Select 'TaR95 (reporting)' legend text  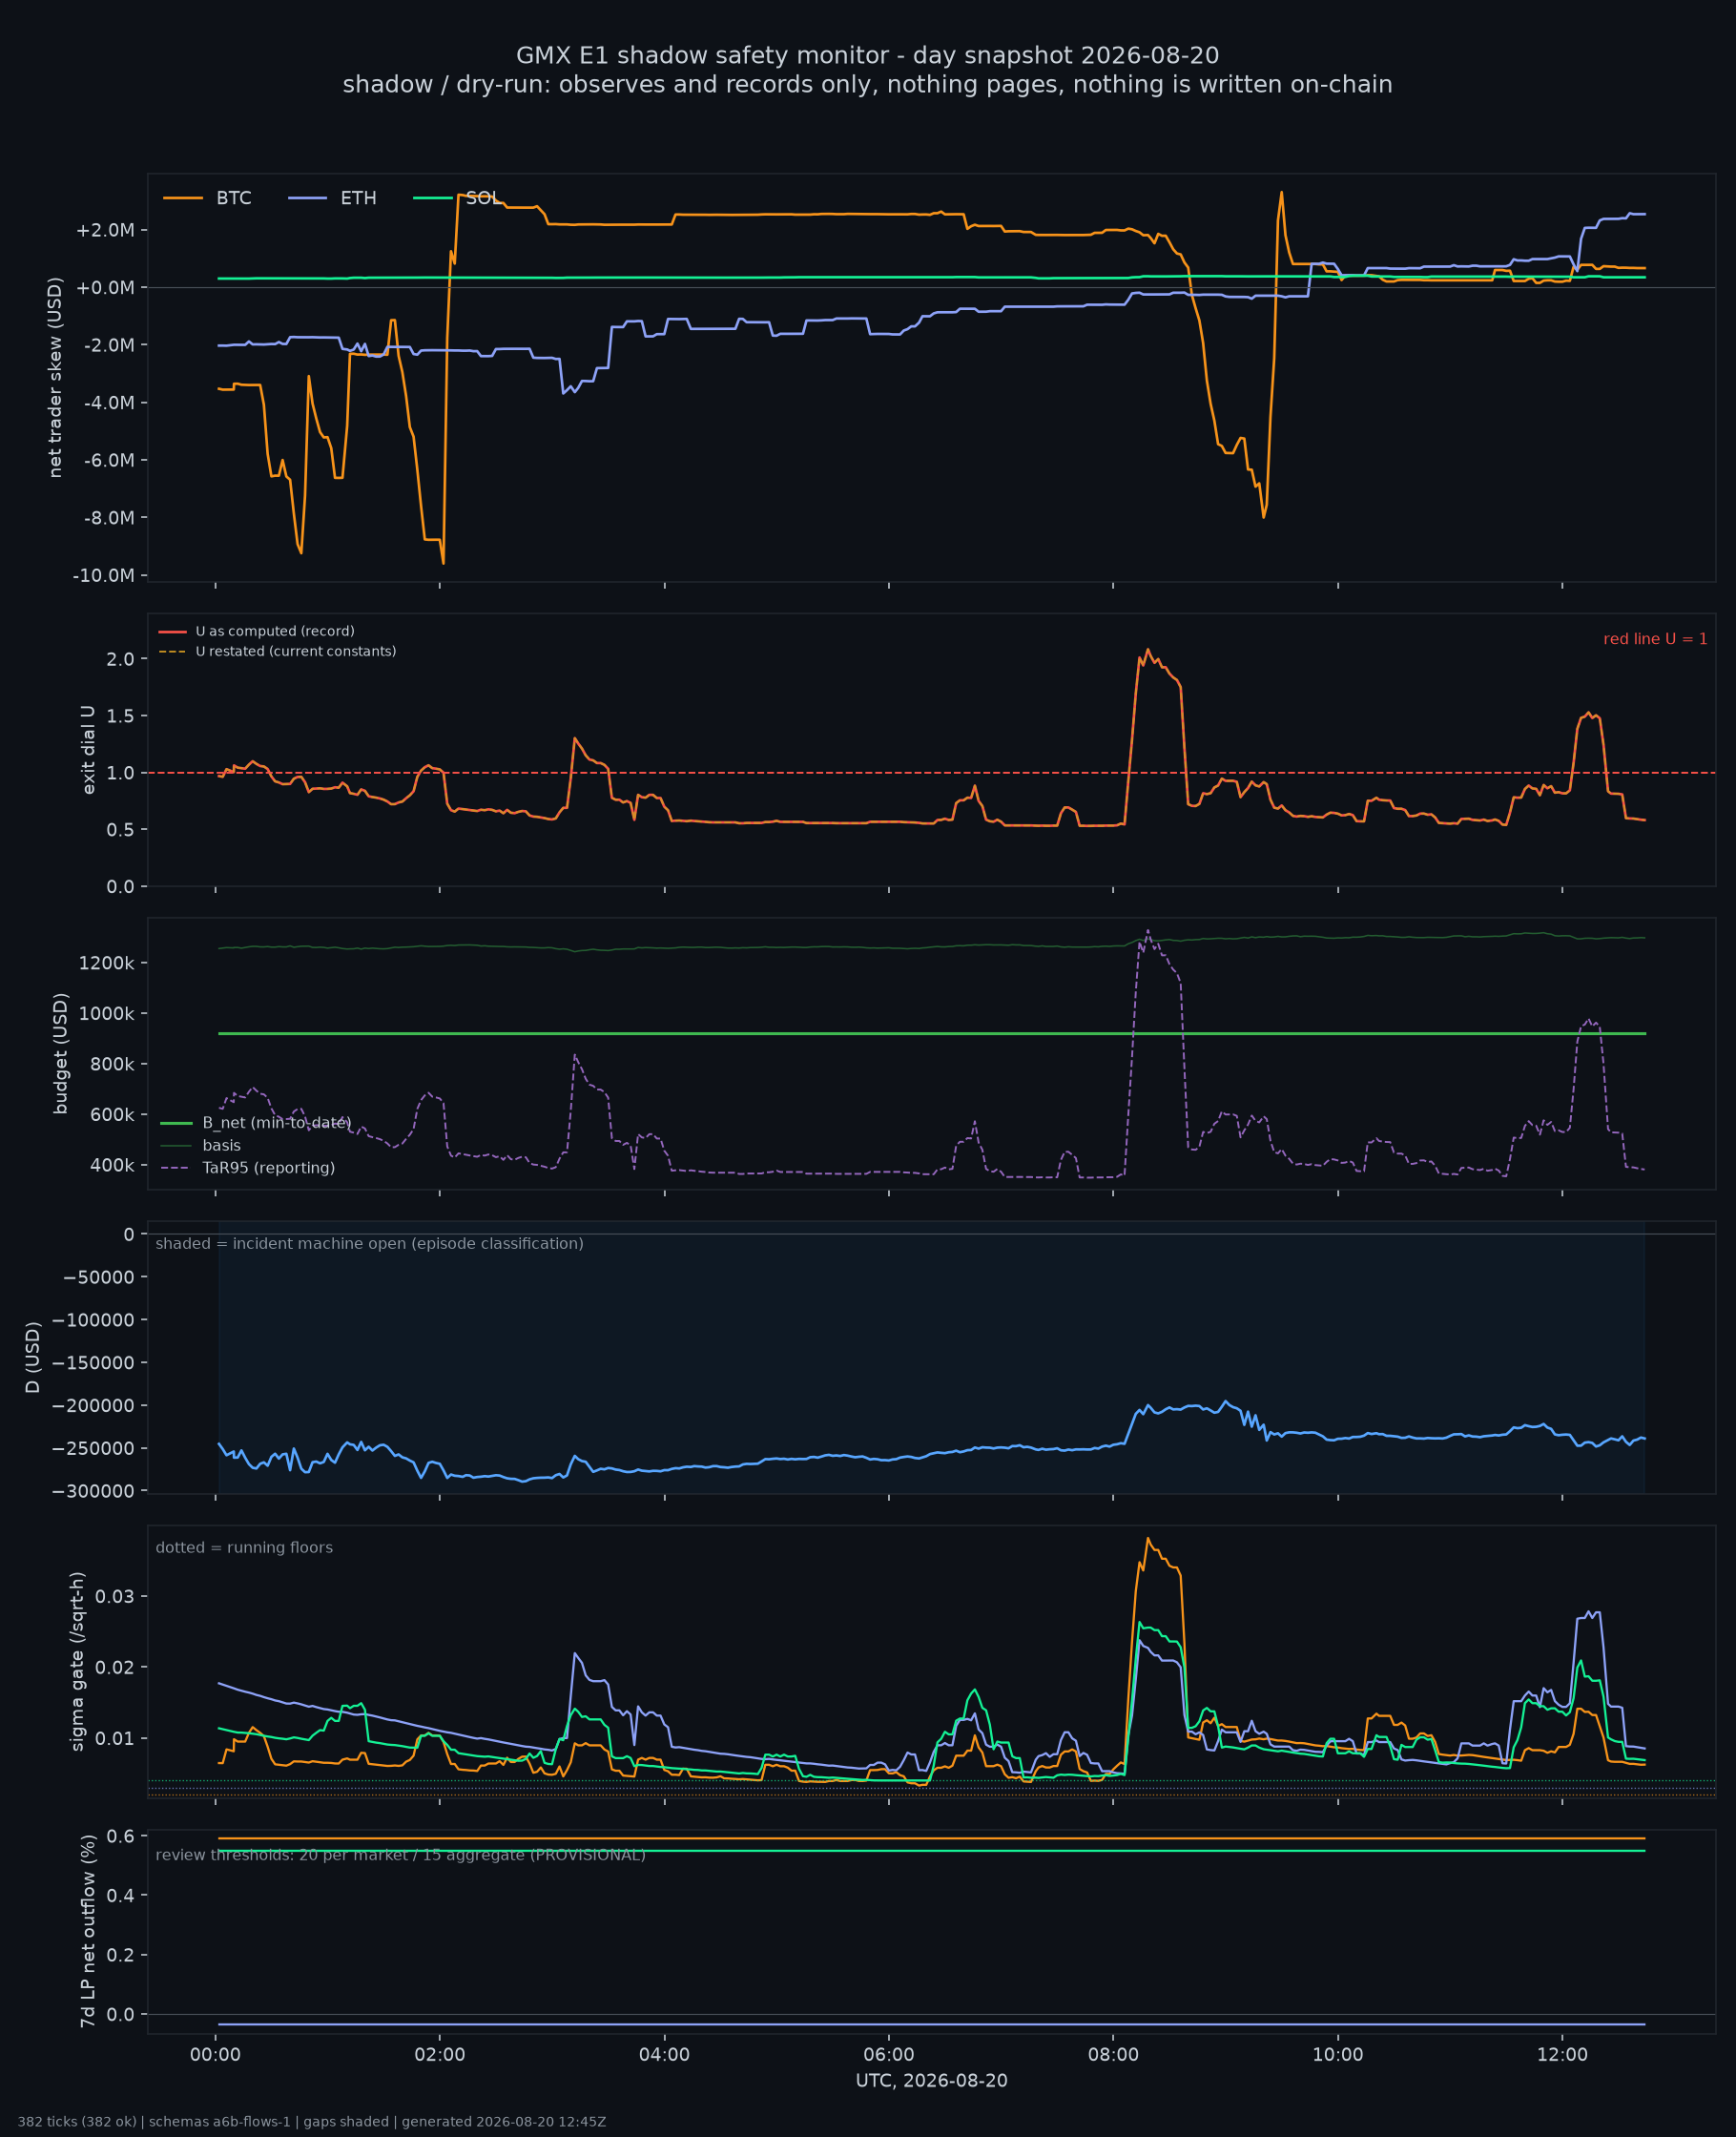(269, 1168)
